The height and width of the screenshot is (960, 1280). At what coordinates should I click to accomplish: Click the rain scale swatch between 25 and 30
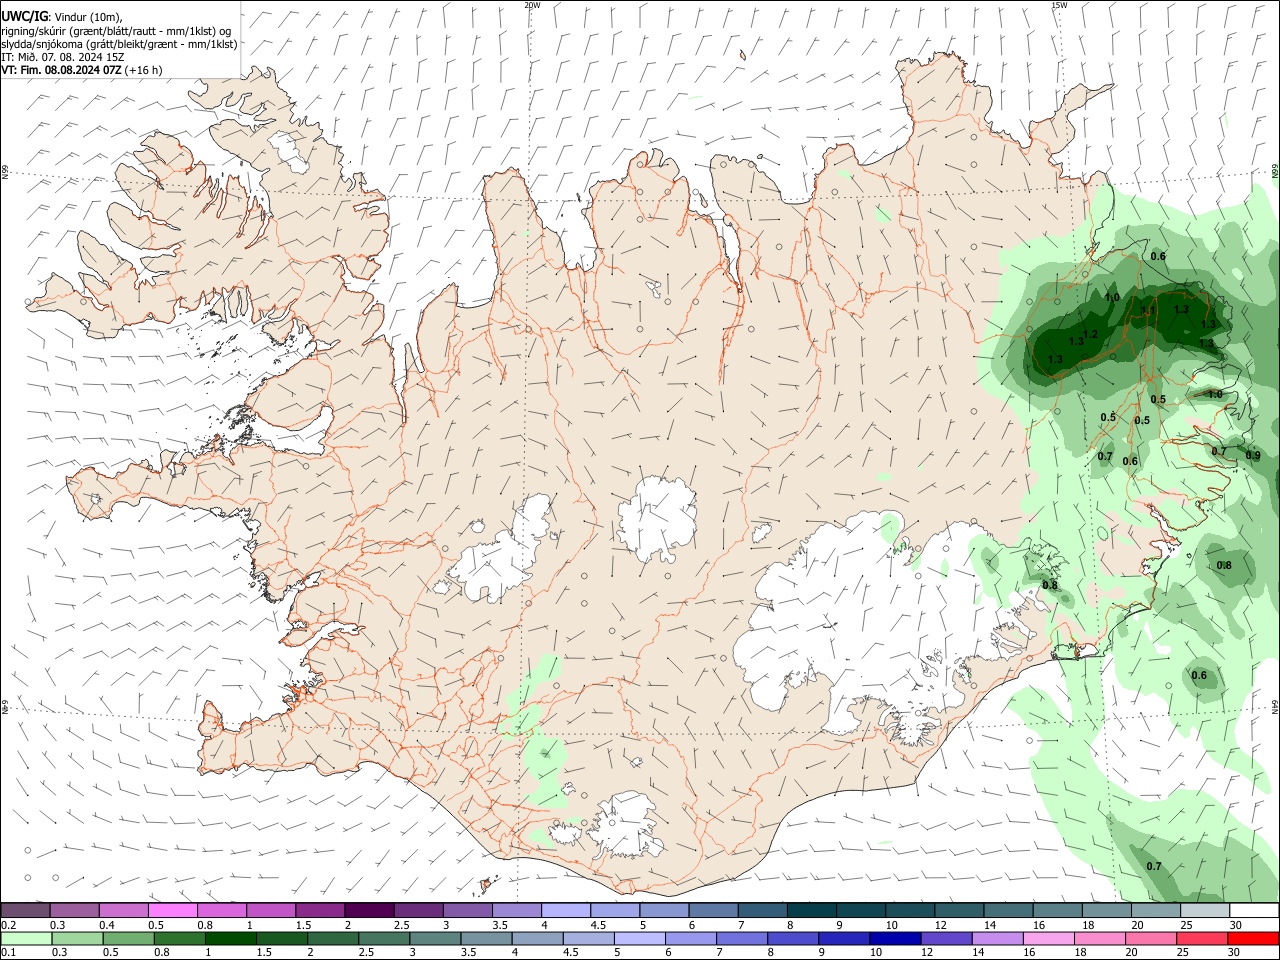pyautogui.click(x=1203, y=938)
